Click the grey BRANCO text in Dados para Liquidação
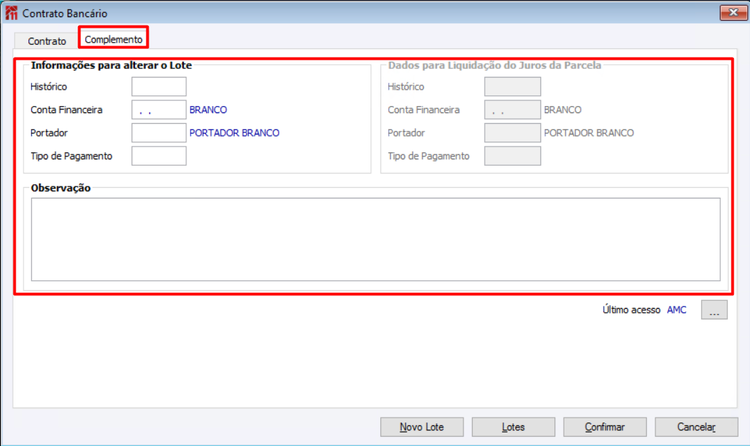Image resolution: width=750 pixels, height=446 pixels. pyautogui.click(x=562, y=110)
